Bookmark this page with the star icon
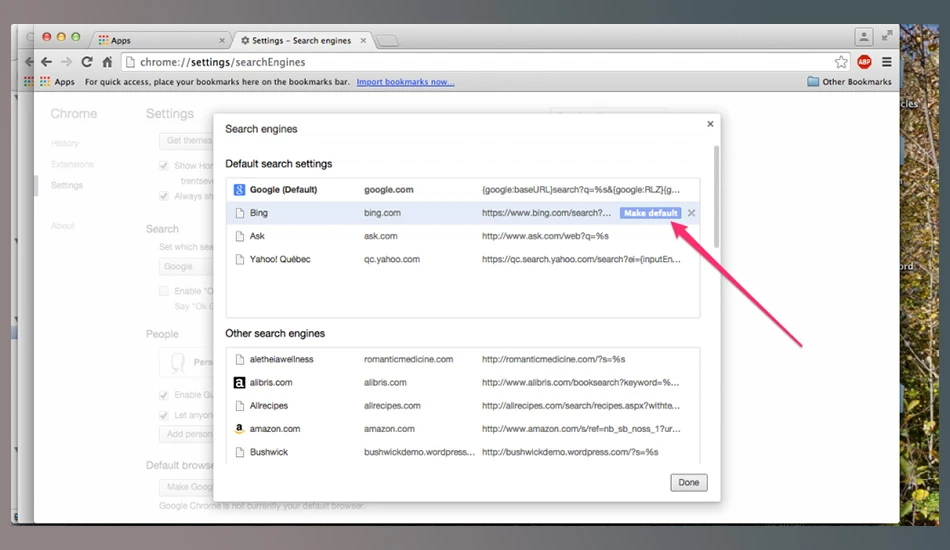This screenshot has width=950, height=550. pos(841,62)
